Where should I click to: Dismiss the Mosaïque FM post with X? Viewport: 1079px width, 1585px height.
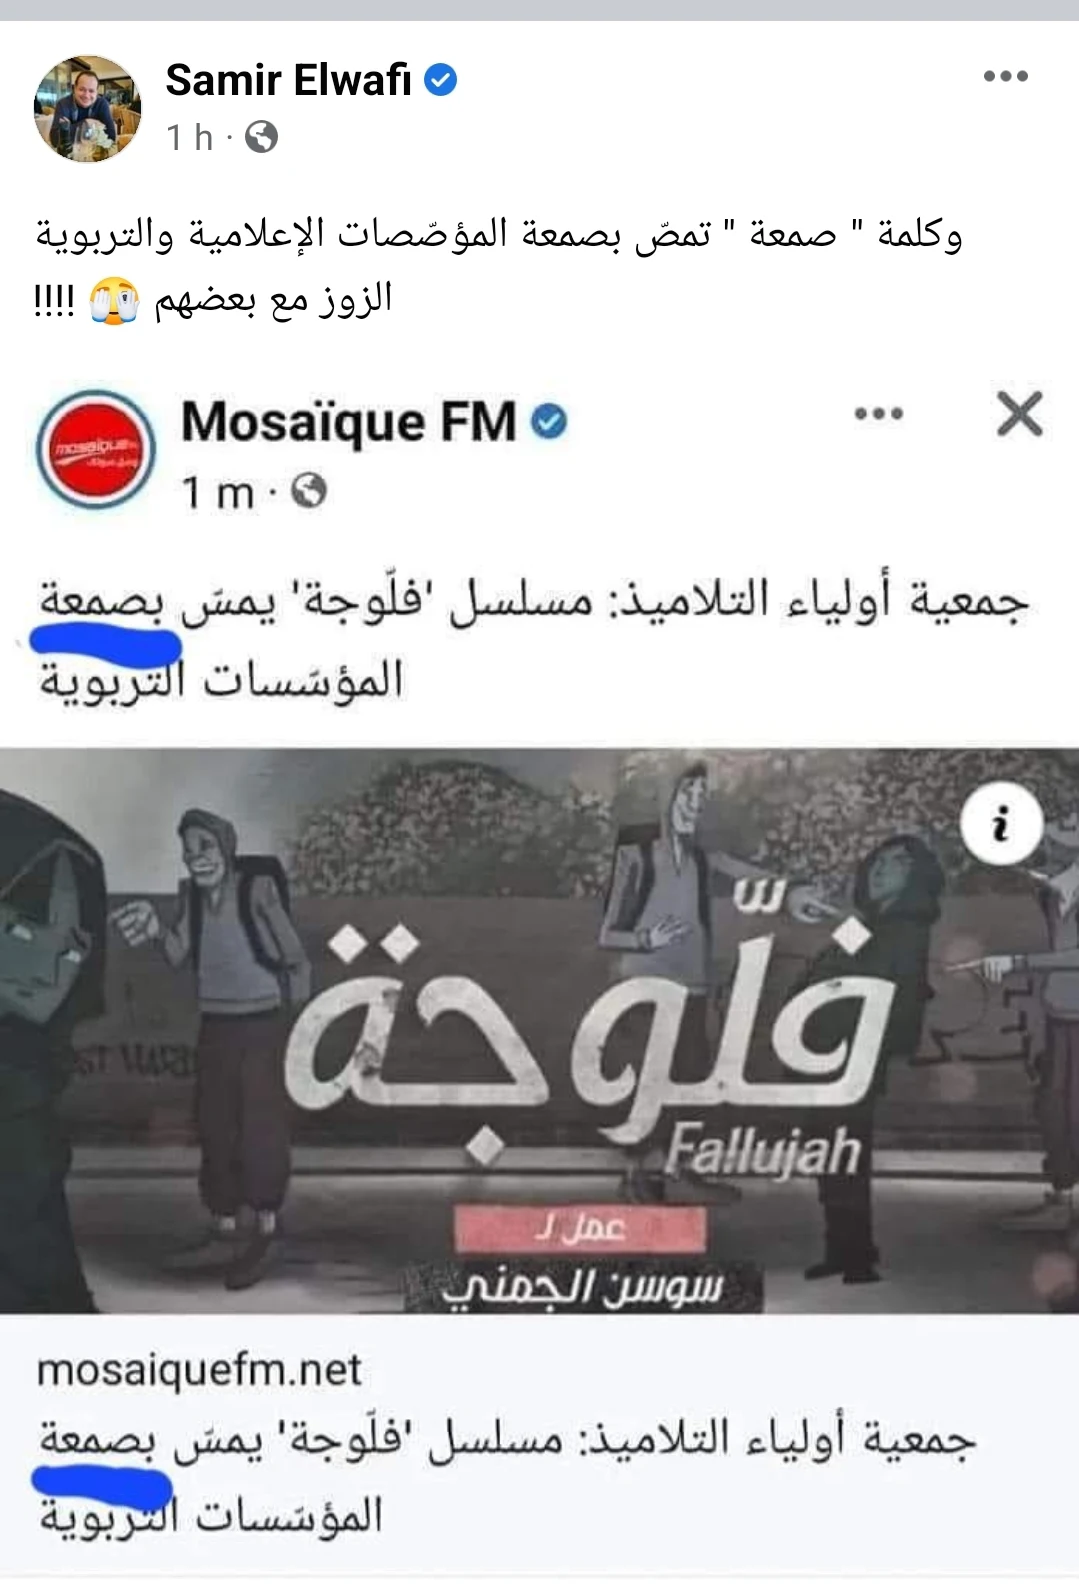(x=1019, y=413)
